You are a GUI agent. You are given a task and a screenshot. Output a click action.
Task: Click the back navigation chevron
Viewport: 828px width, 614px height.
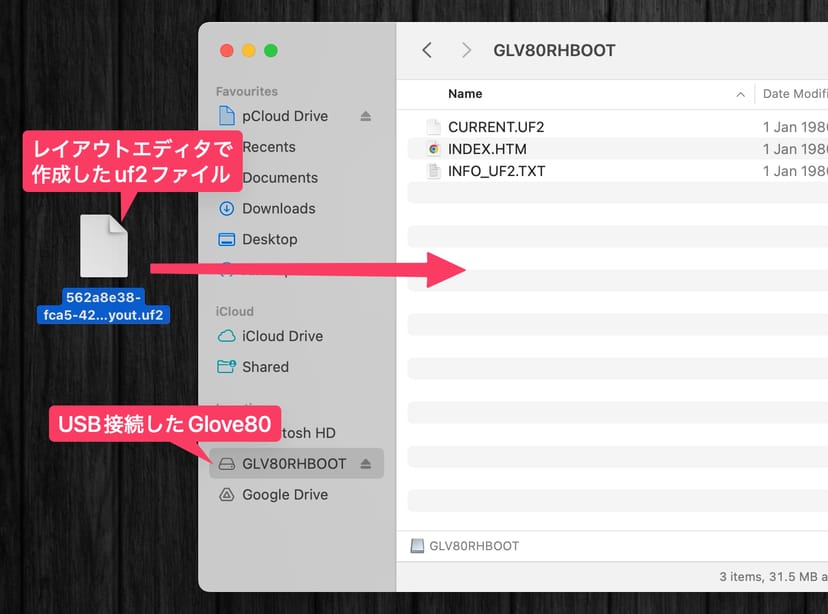coord(427,50)
